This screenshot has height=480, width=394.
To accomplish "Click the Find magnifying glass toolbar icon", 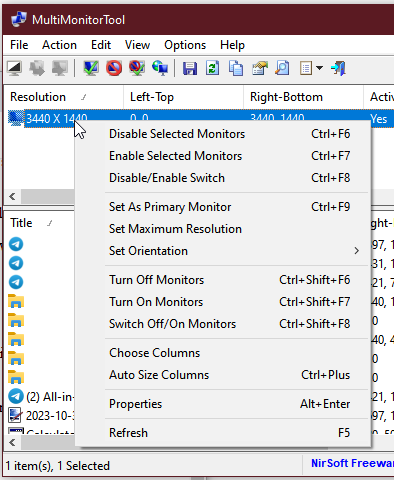I will [282, 68].
